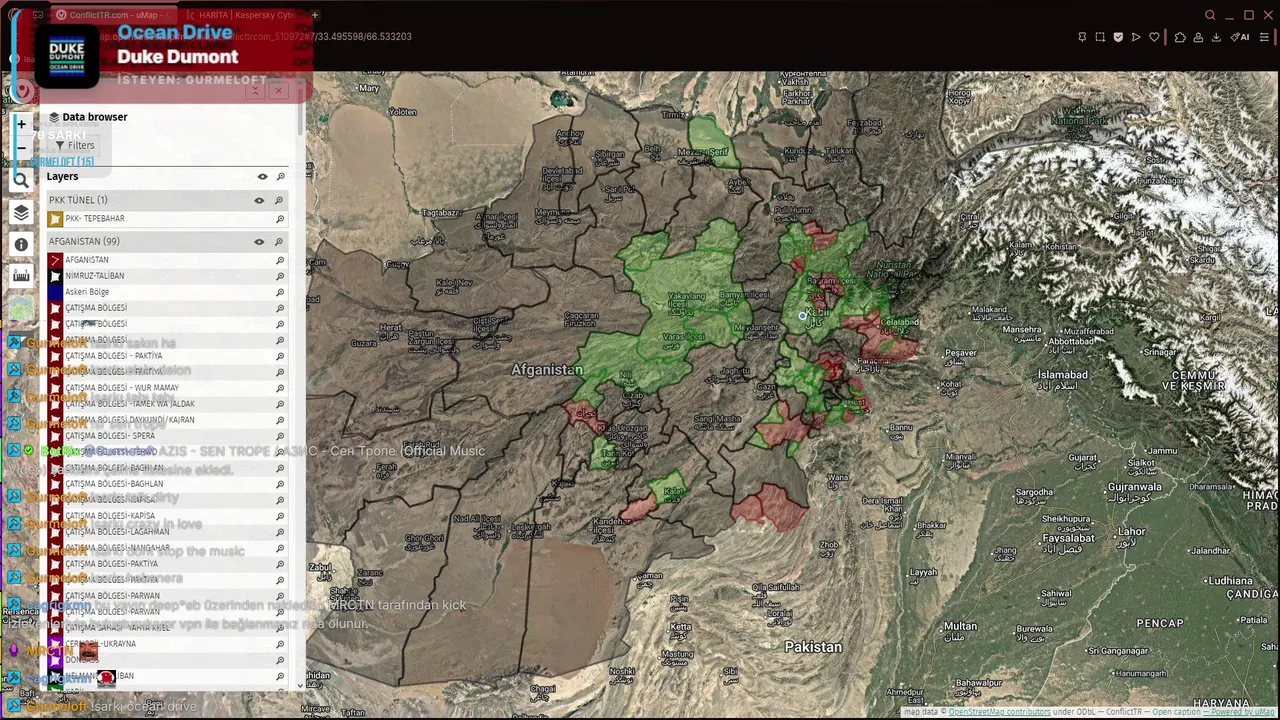1280x720 pixels.
Task: Select ÇATIŞMA BÖLGESİ-LAGAHMAN row
Action: tap(167, 532)
